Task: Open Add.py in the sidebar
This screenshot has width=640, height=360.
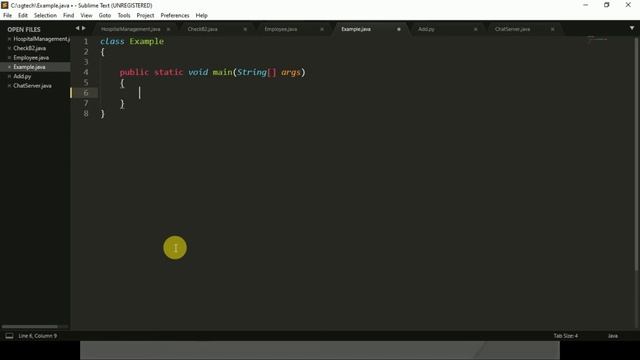Action: [x=22, y=76]
